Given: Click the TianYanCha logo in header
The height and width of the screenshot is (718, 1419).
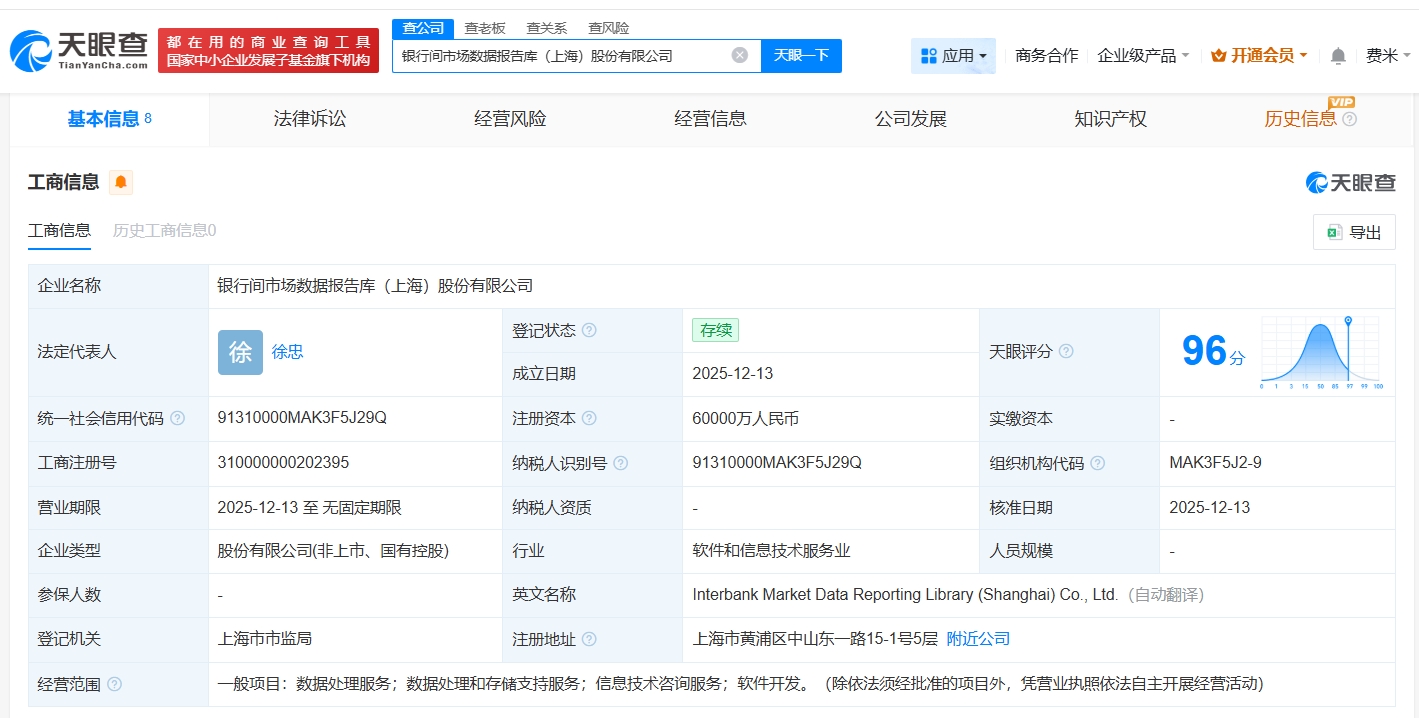Looking at the screenshot, I should tap(80, 50).
